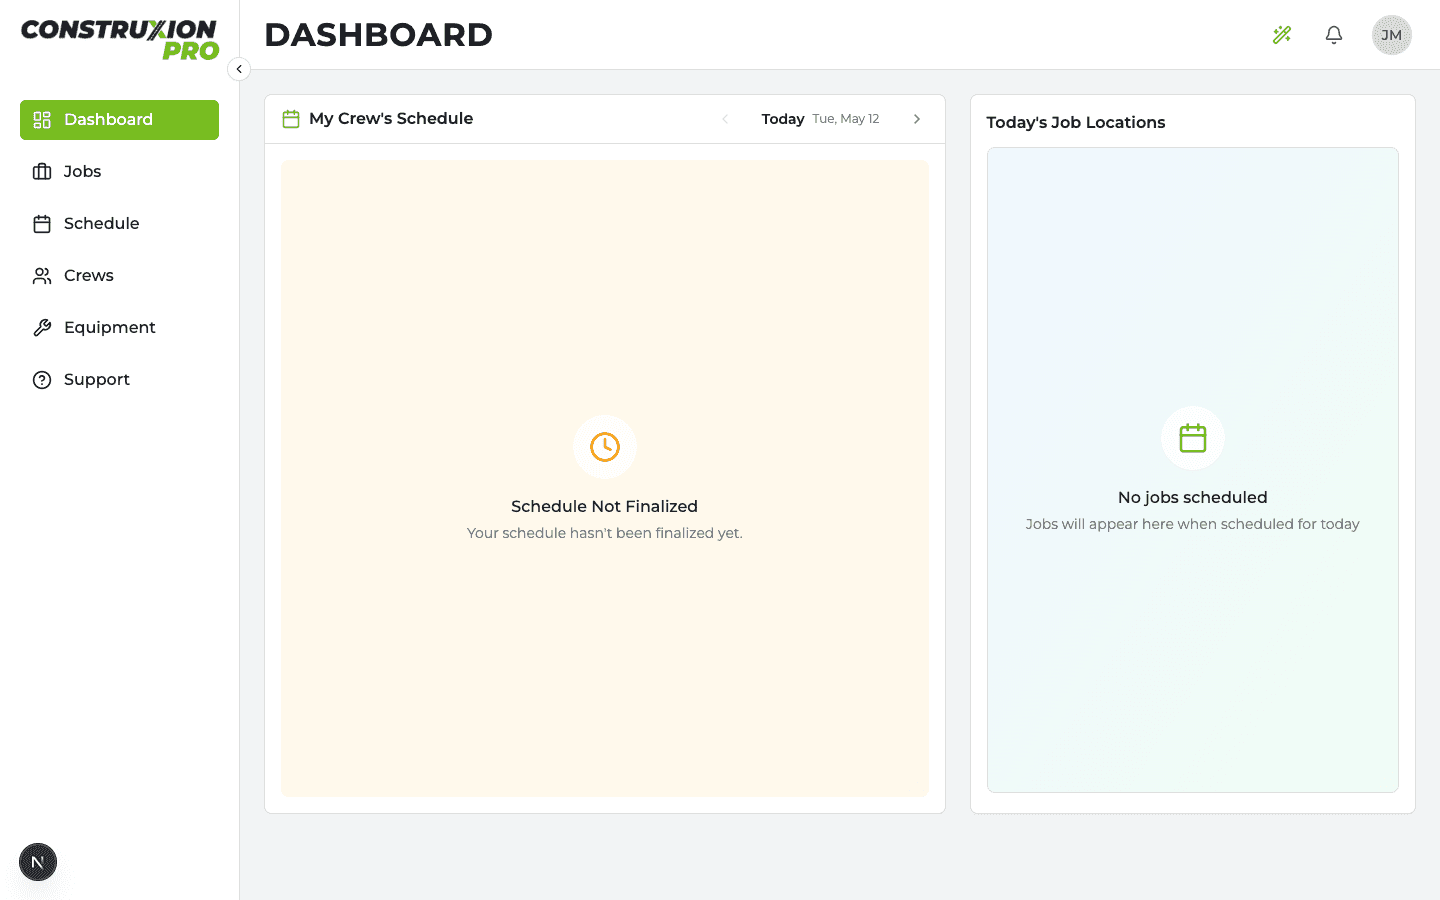Click the Dashboard grid icon
The image size is (1440, 900).
pos(42,120)
